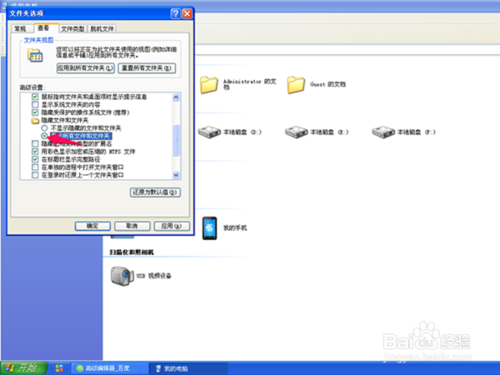This screenshot has width=500, height=375.
Task: Enable 在登录时还原上一个文件夹窗口 checkbox
Action: (x=35, y=175)
